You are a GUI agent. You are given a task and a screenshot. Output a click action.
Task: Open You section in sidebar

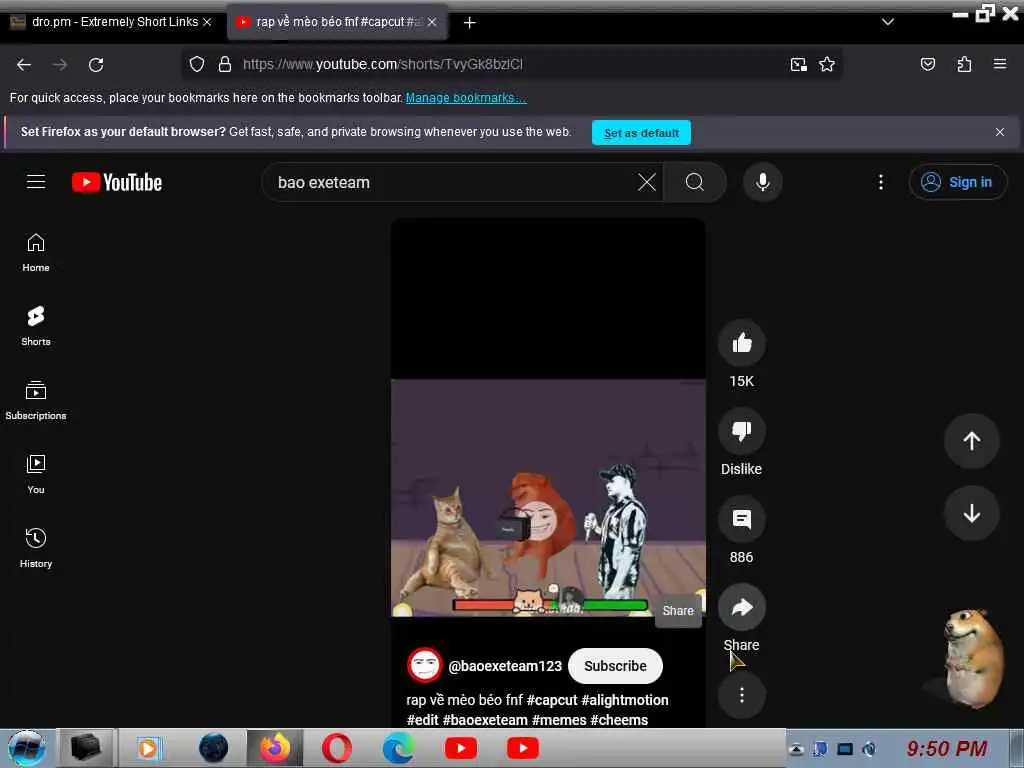pyautogui.click(x=36, y=474)
